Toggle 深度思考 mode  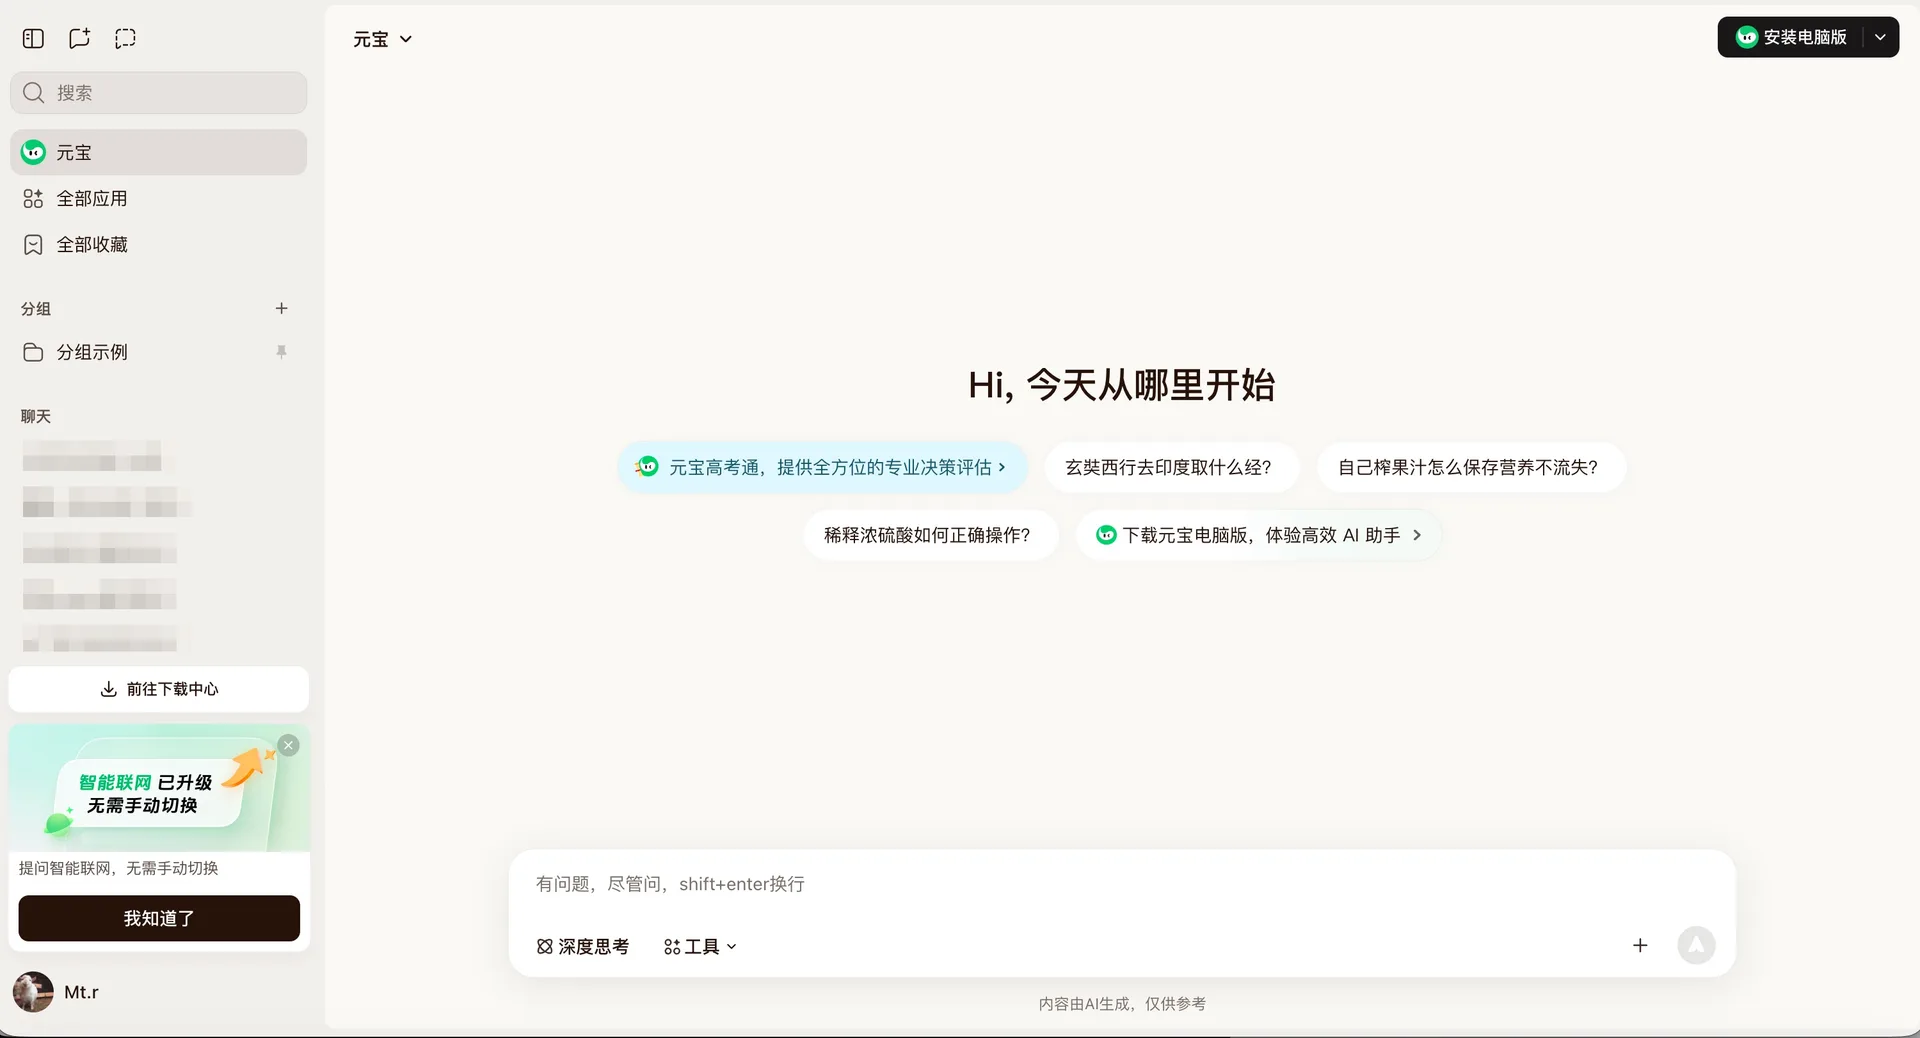click(583, 946)
